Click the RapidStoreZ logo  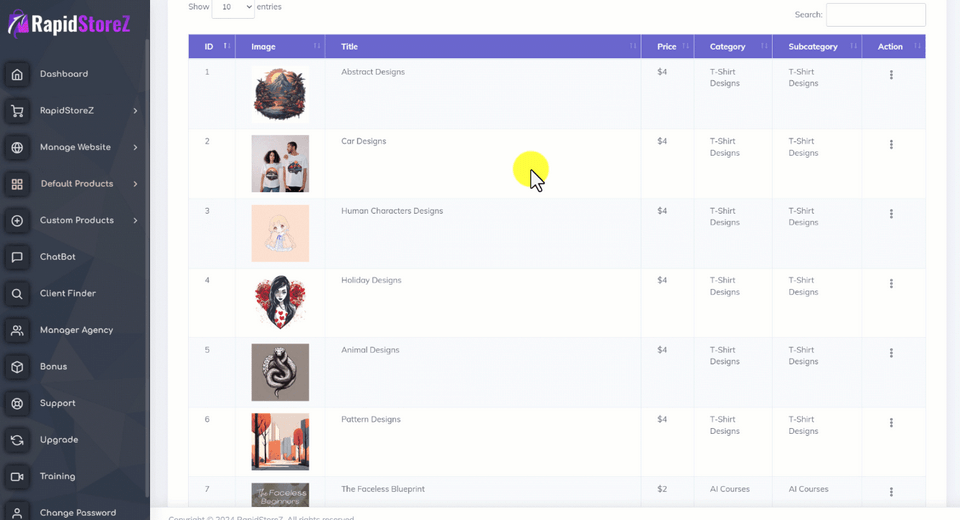69,24
